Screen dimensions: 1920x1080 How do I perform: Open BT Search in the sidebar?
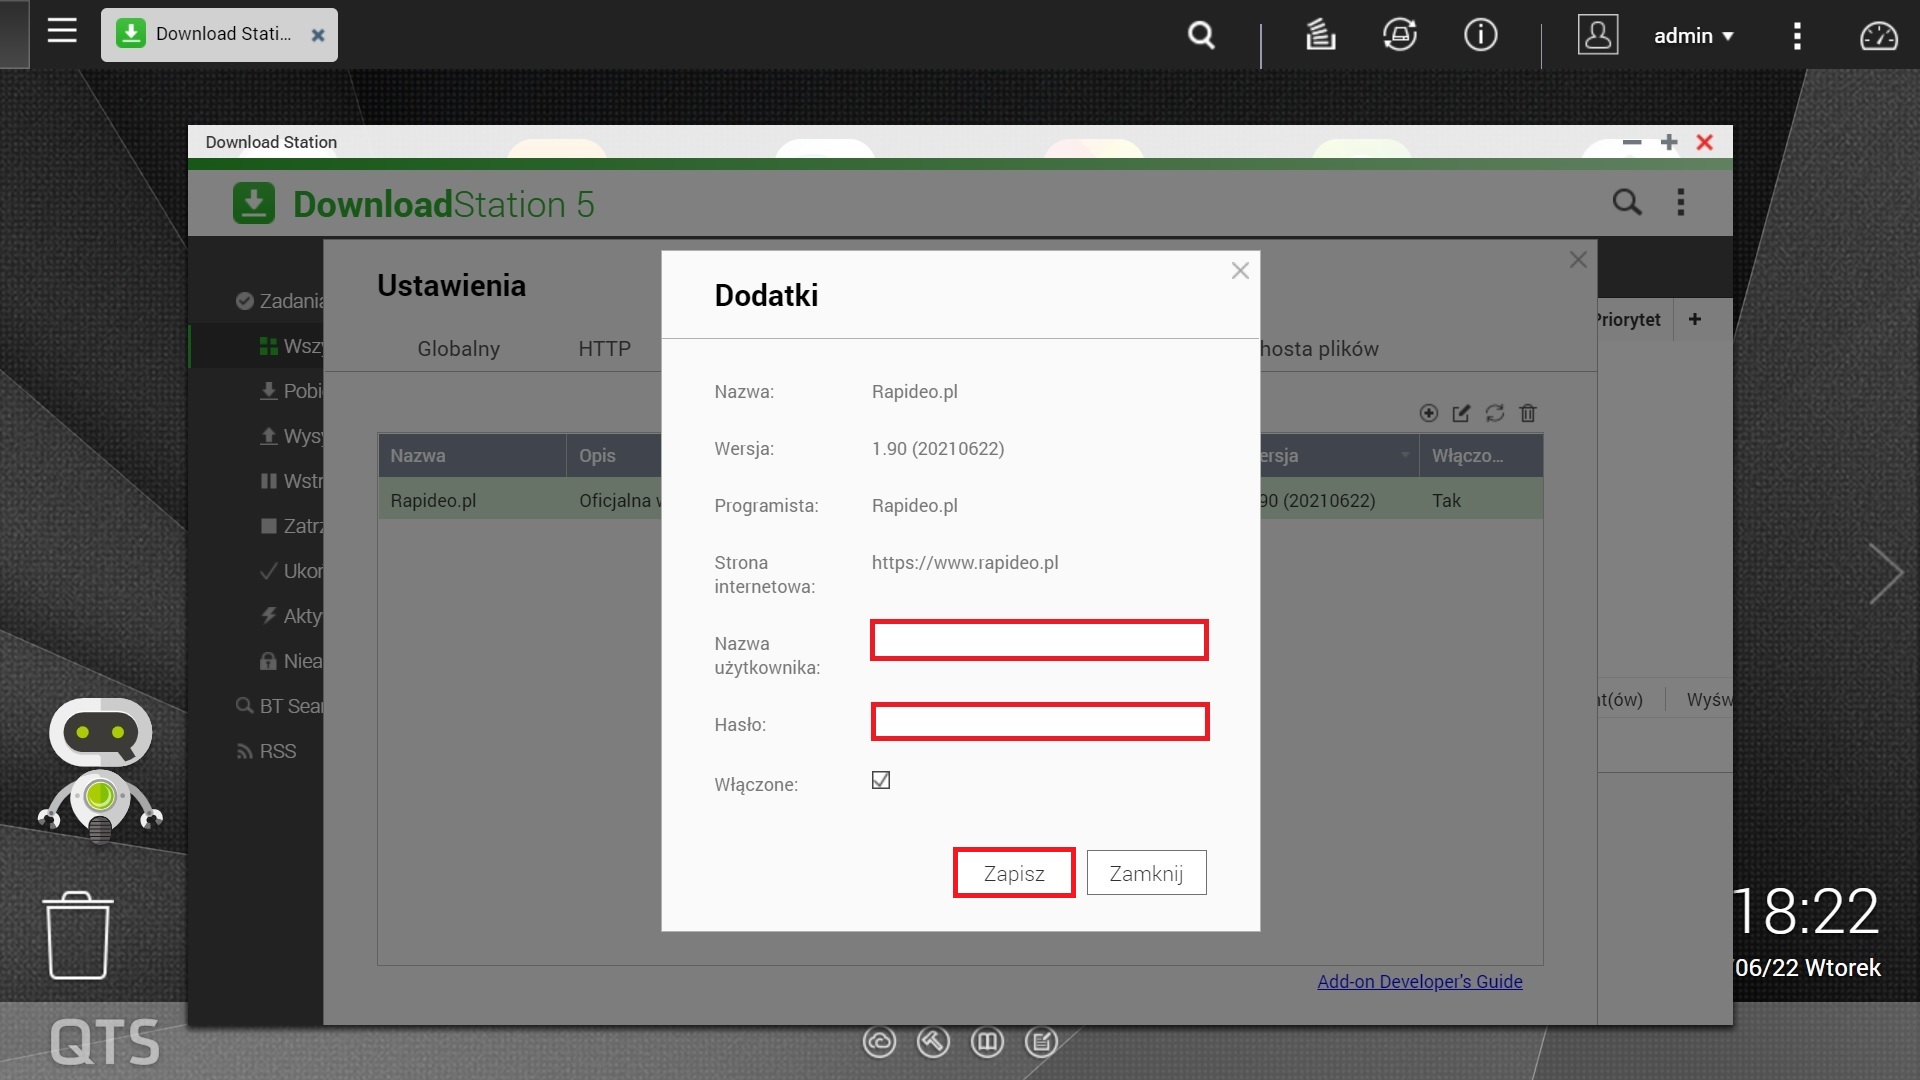point(279,706)
